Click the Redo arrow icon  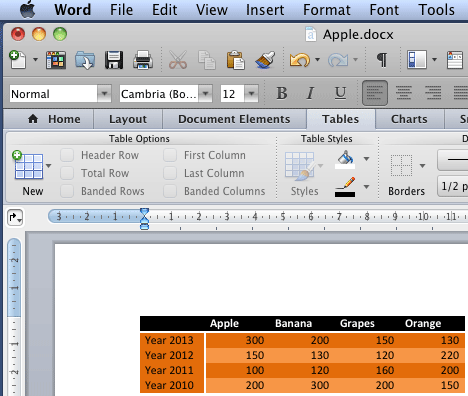(x=338, y=60)
